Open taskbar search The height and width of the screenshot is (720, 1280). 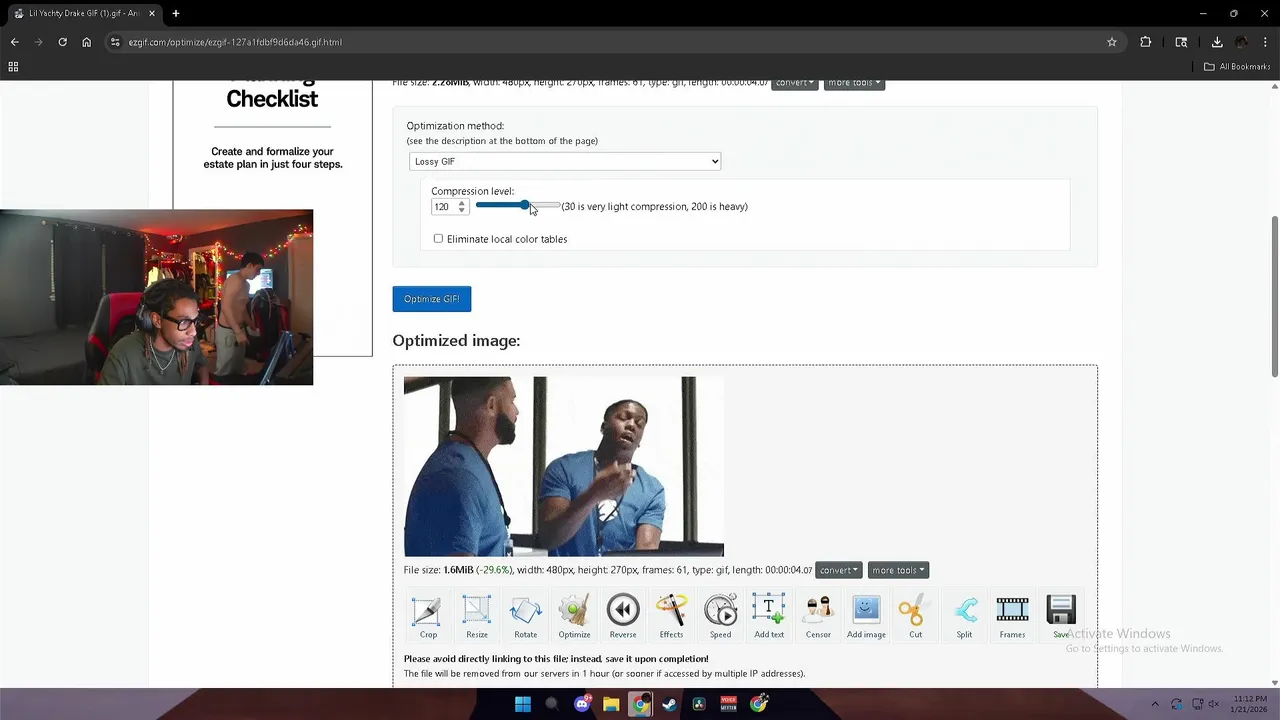click(x=552, y=704)
